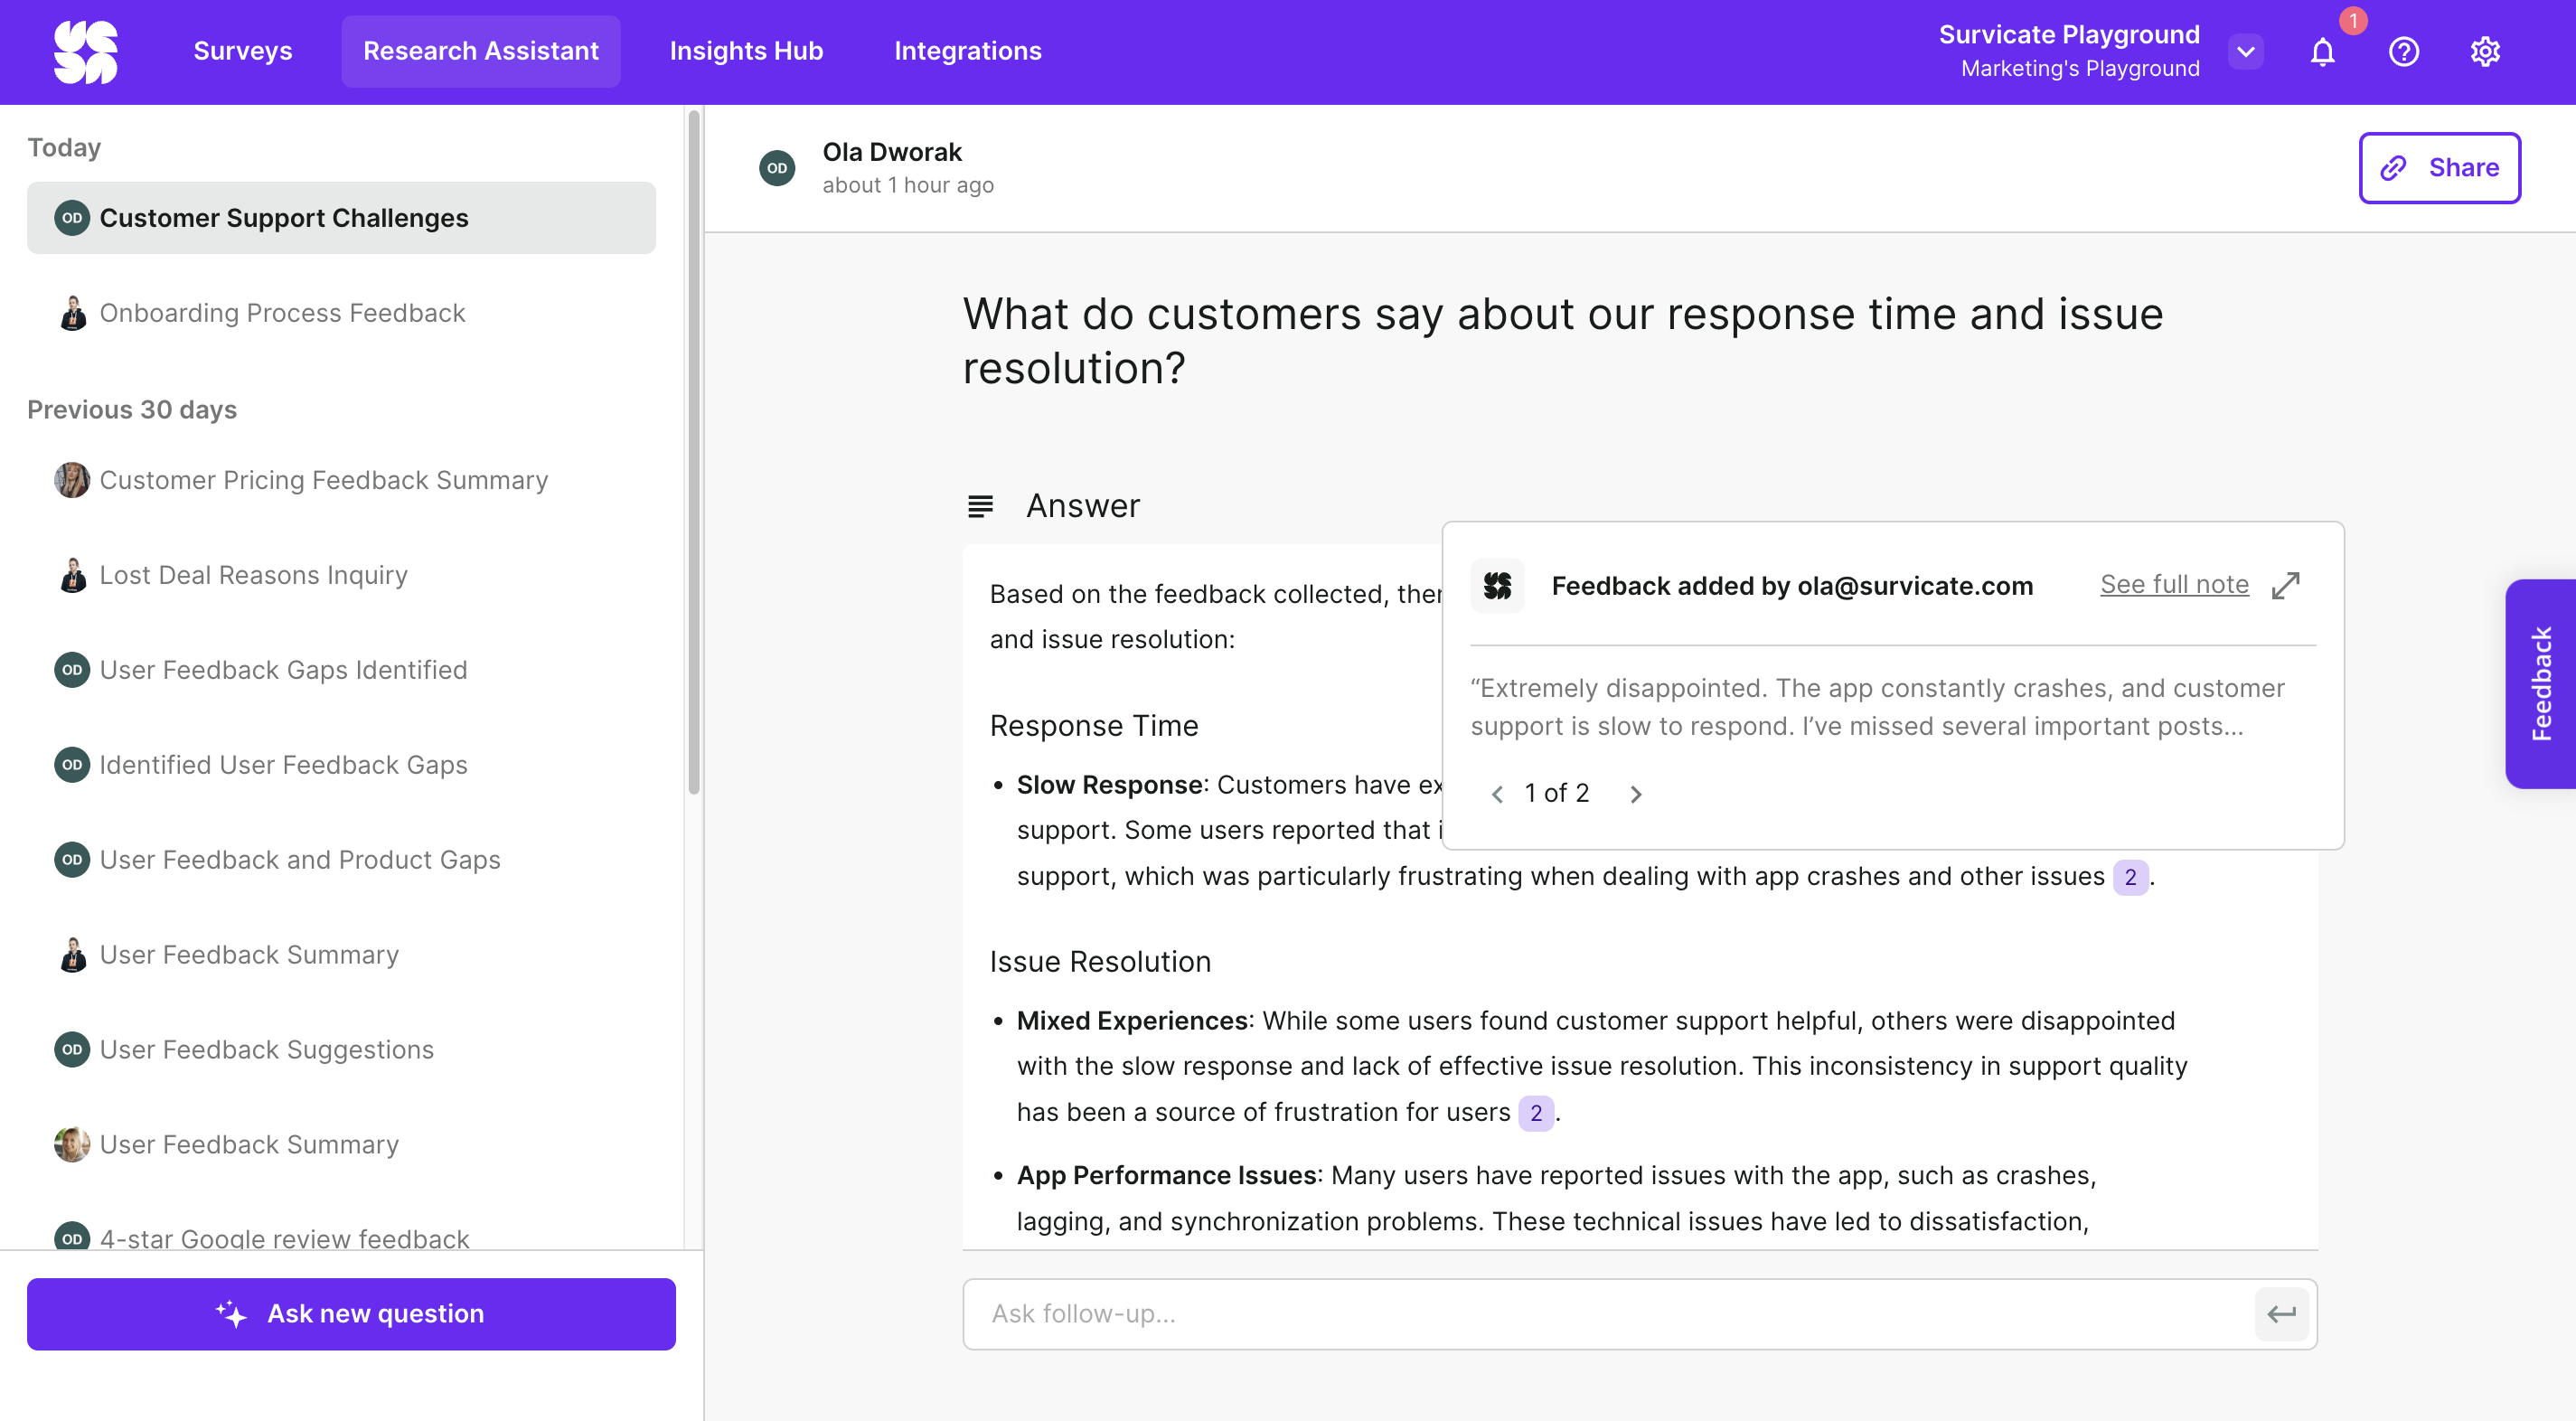
Task: Click the answer outline icon beside Answer heading
Action: point(982,505)
